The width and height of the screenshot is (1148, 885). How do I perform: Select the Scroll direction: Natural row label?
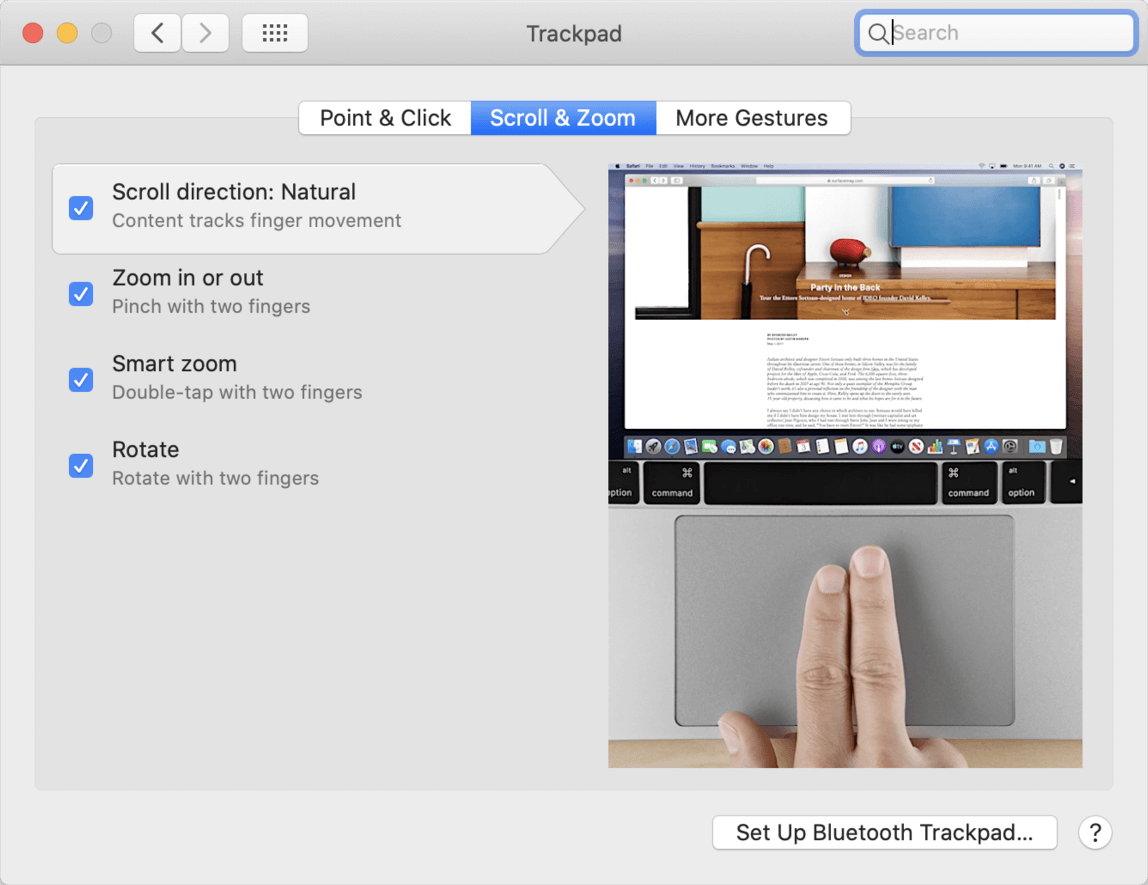click(234, 192)
